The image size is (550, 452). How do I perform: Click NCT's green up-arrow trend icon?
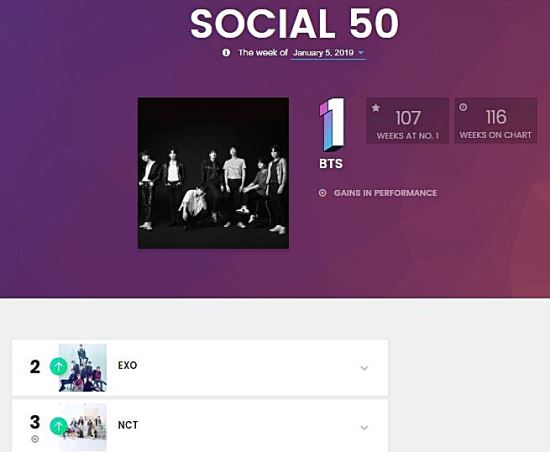59,426
